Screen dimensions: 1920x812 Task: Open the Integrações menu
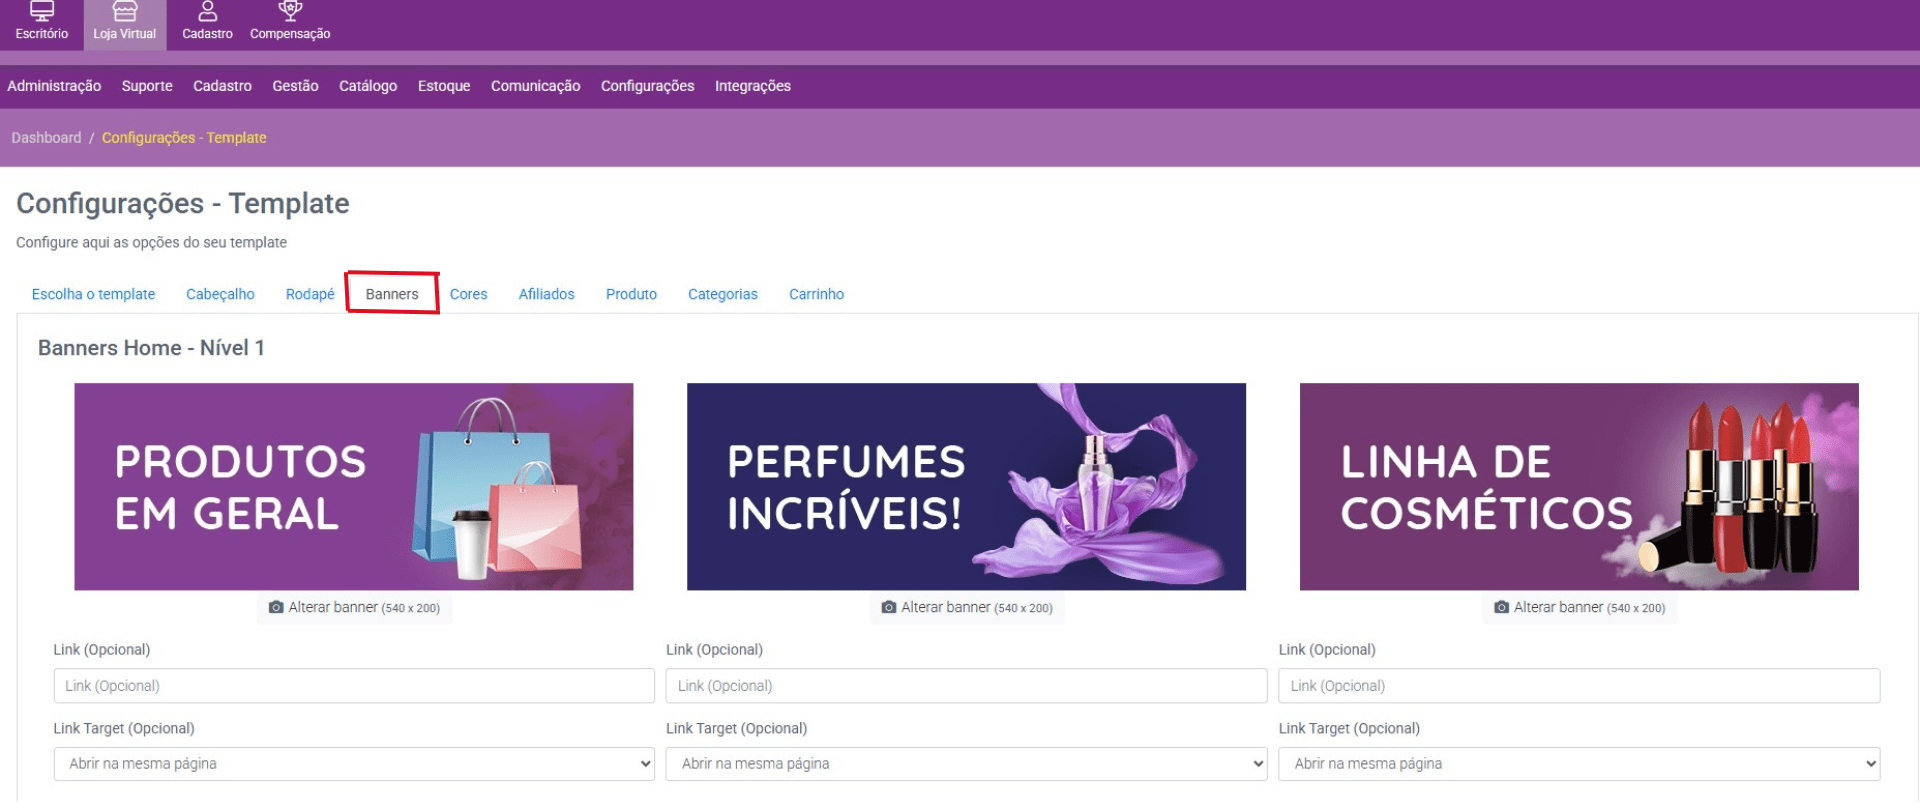[753, 86]
